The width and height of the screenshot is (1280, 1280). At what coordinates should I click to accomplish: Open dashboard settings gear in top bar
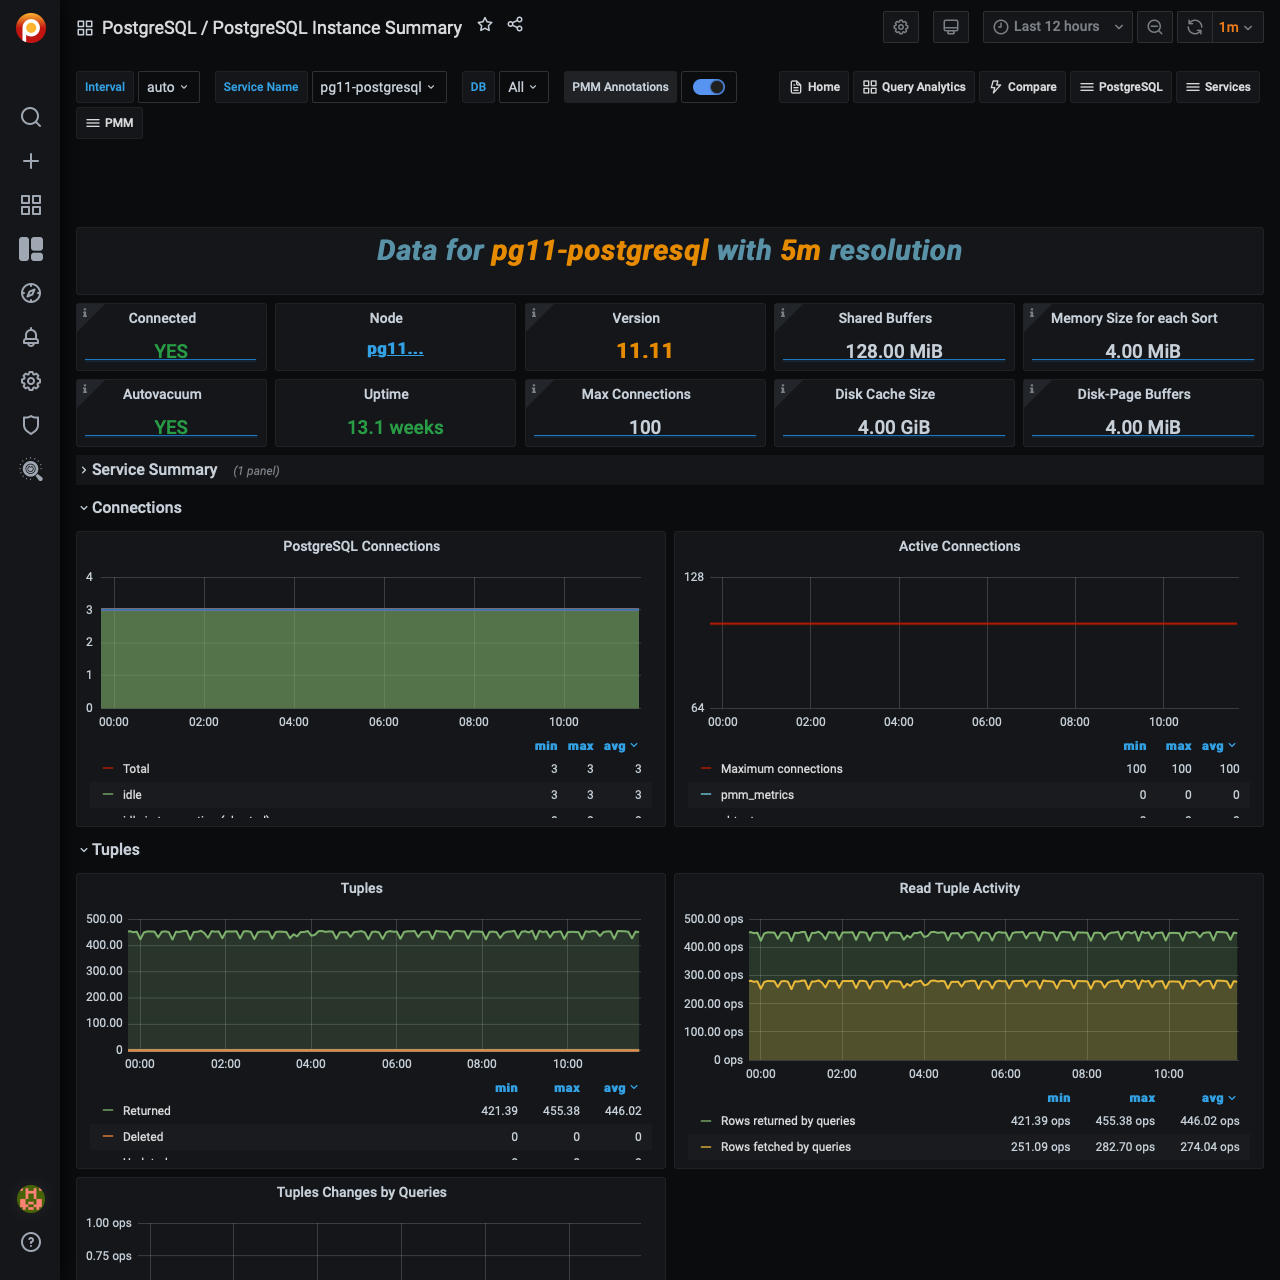pos(901,27)
